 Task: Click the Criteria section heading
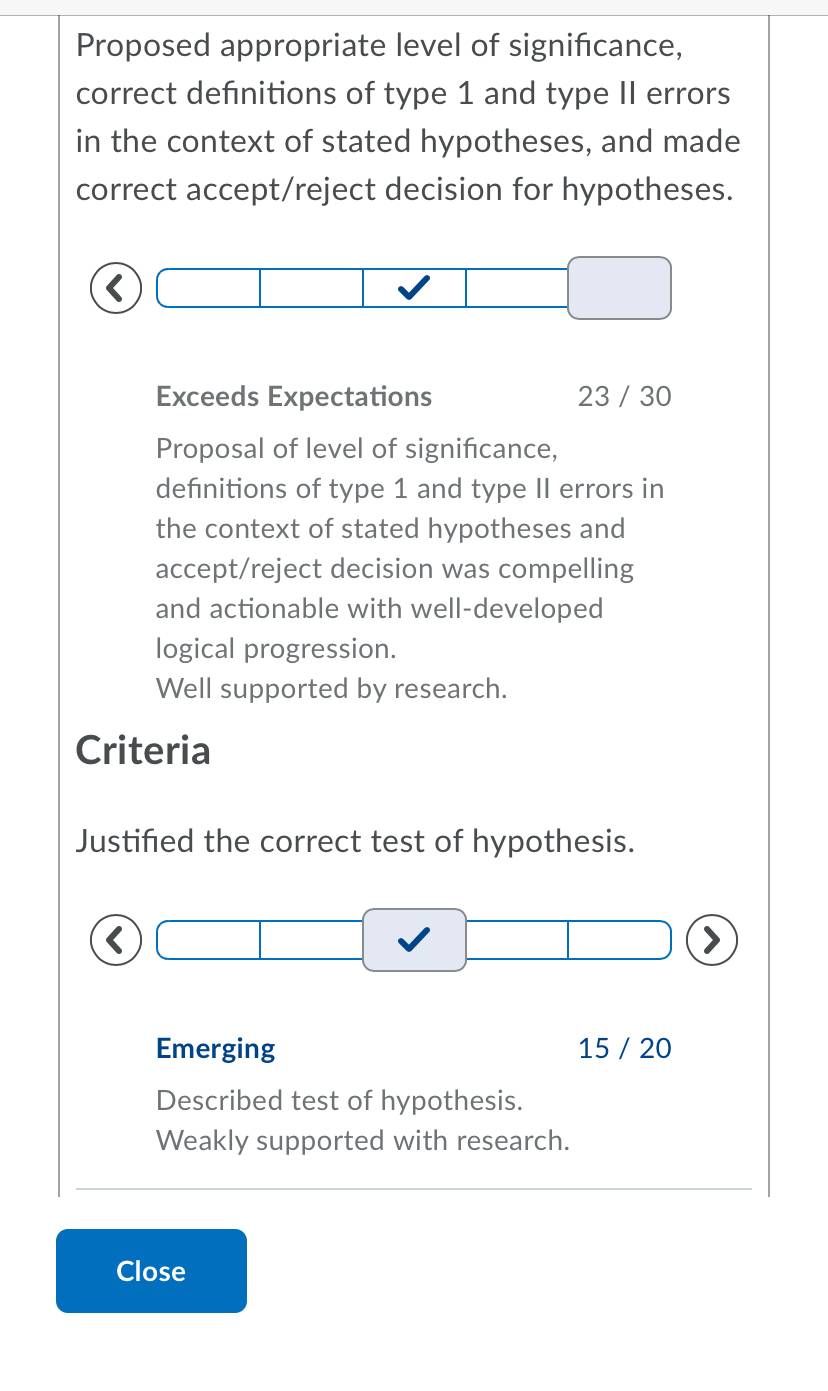coord(143,750)
